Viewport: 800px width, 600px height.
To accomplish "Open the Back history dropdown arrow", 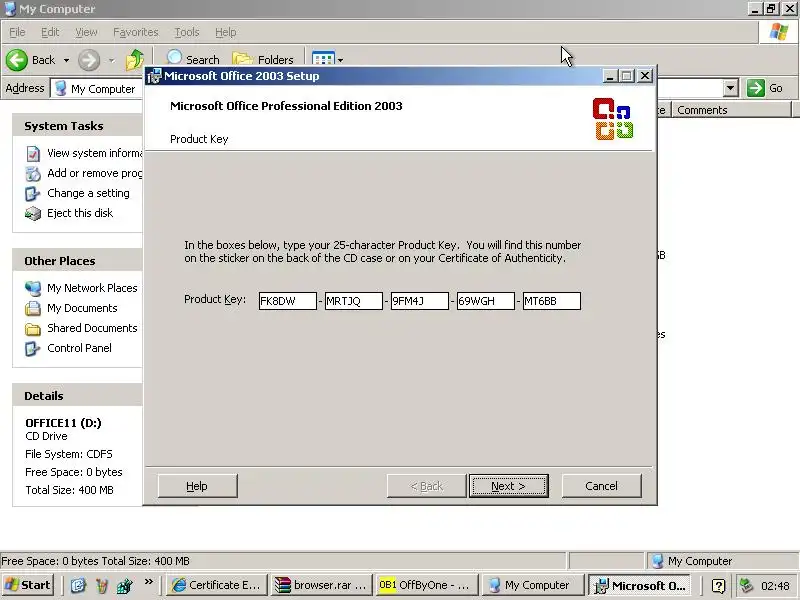I will coord(66,60).
